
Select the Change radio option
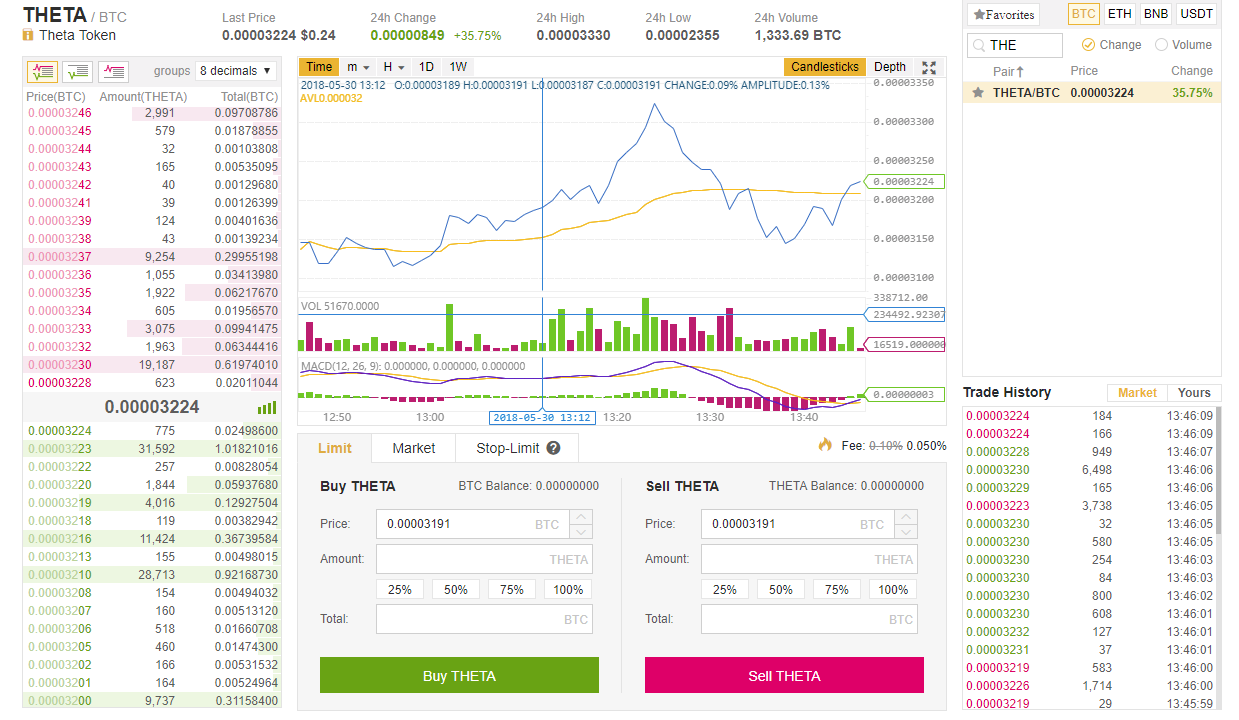(1111, 45)
